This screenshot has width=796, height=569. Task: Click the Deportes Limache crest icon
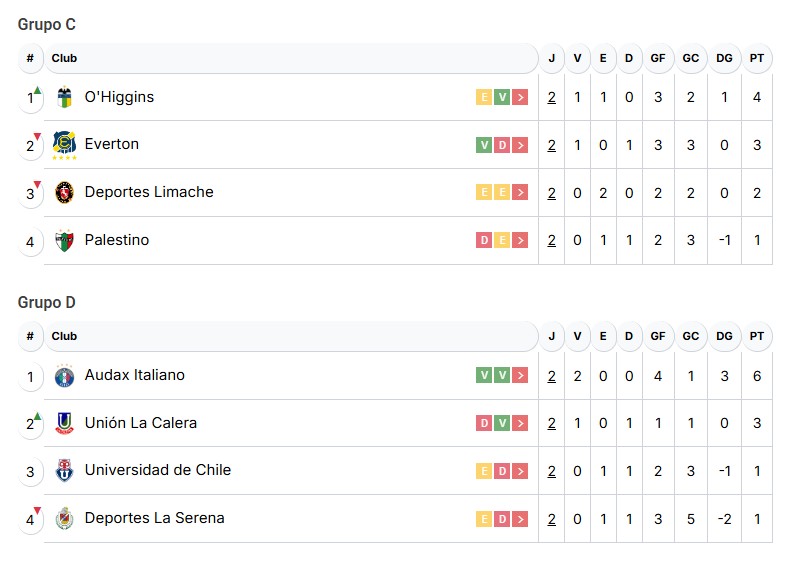point(65,192)
